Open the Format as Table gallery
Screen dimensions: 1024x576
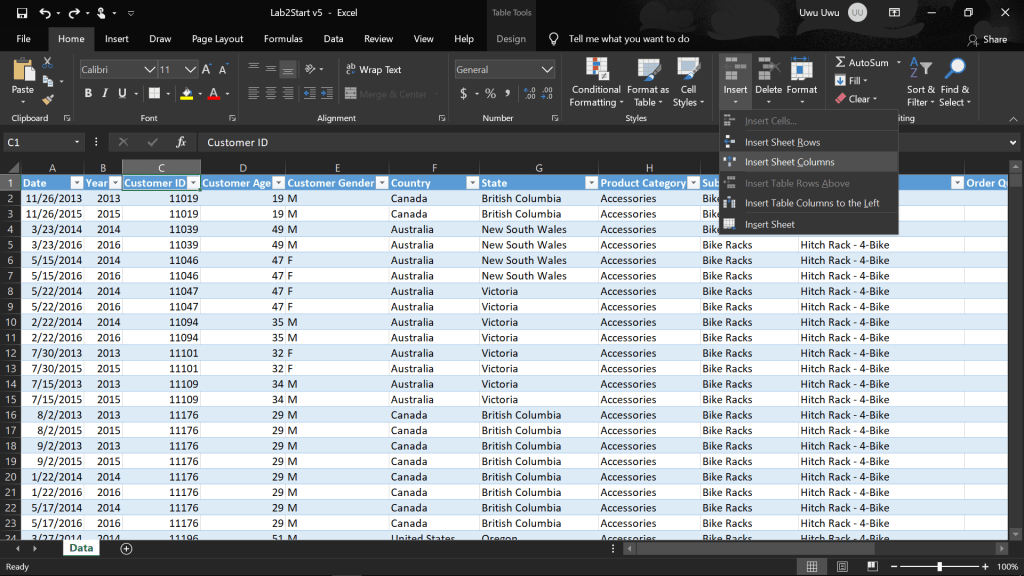647,81
